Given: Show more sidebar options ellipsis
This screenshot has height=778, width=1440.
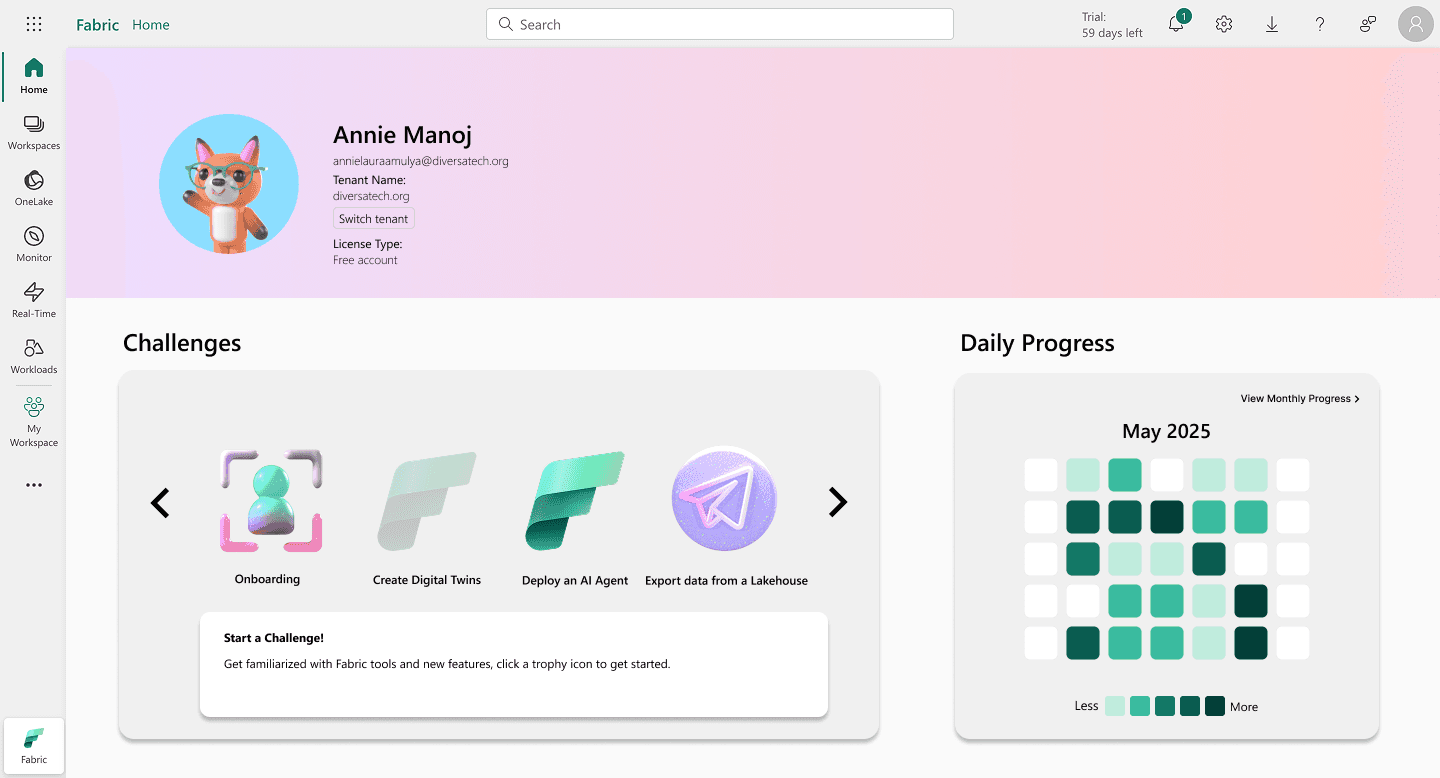Looking at the screenshot, I should tap(34, 485).
